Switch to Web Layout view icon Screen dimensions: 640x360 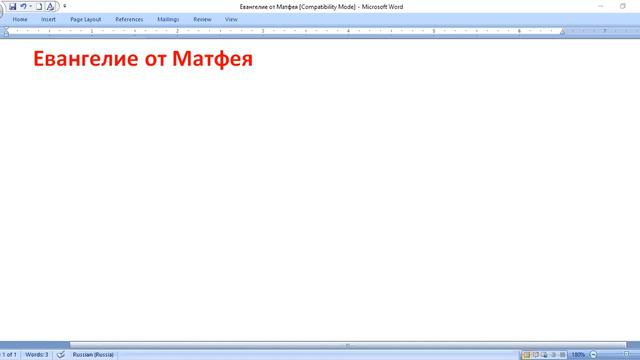tap(544, 355)
